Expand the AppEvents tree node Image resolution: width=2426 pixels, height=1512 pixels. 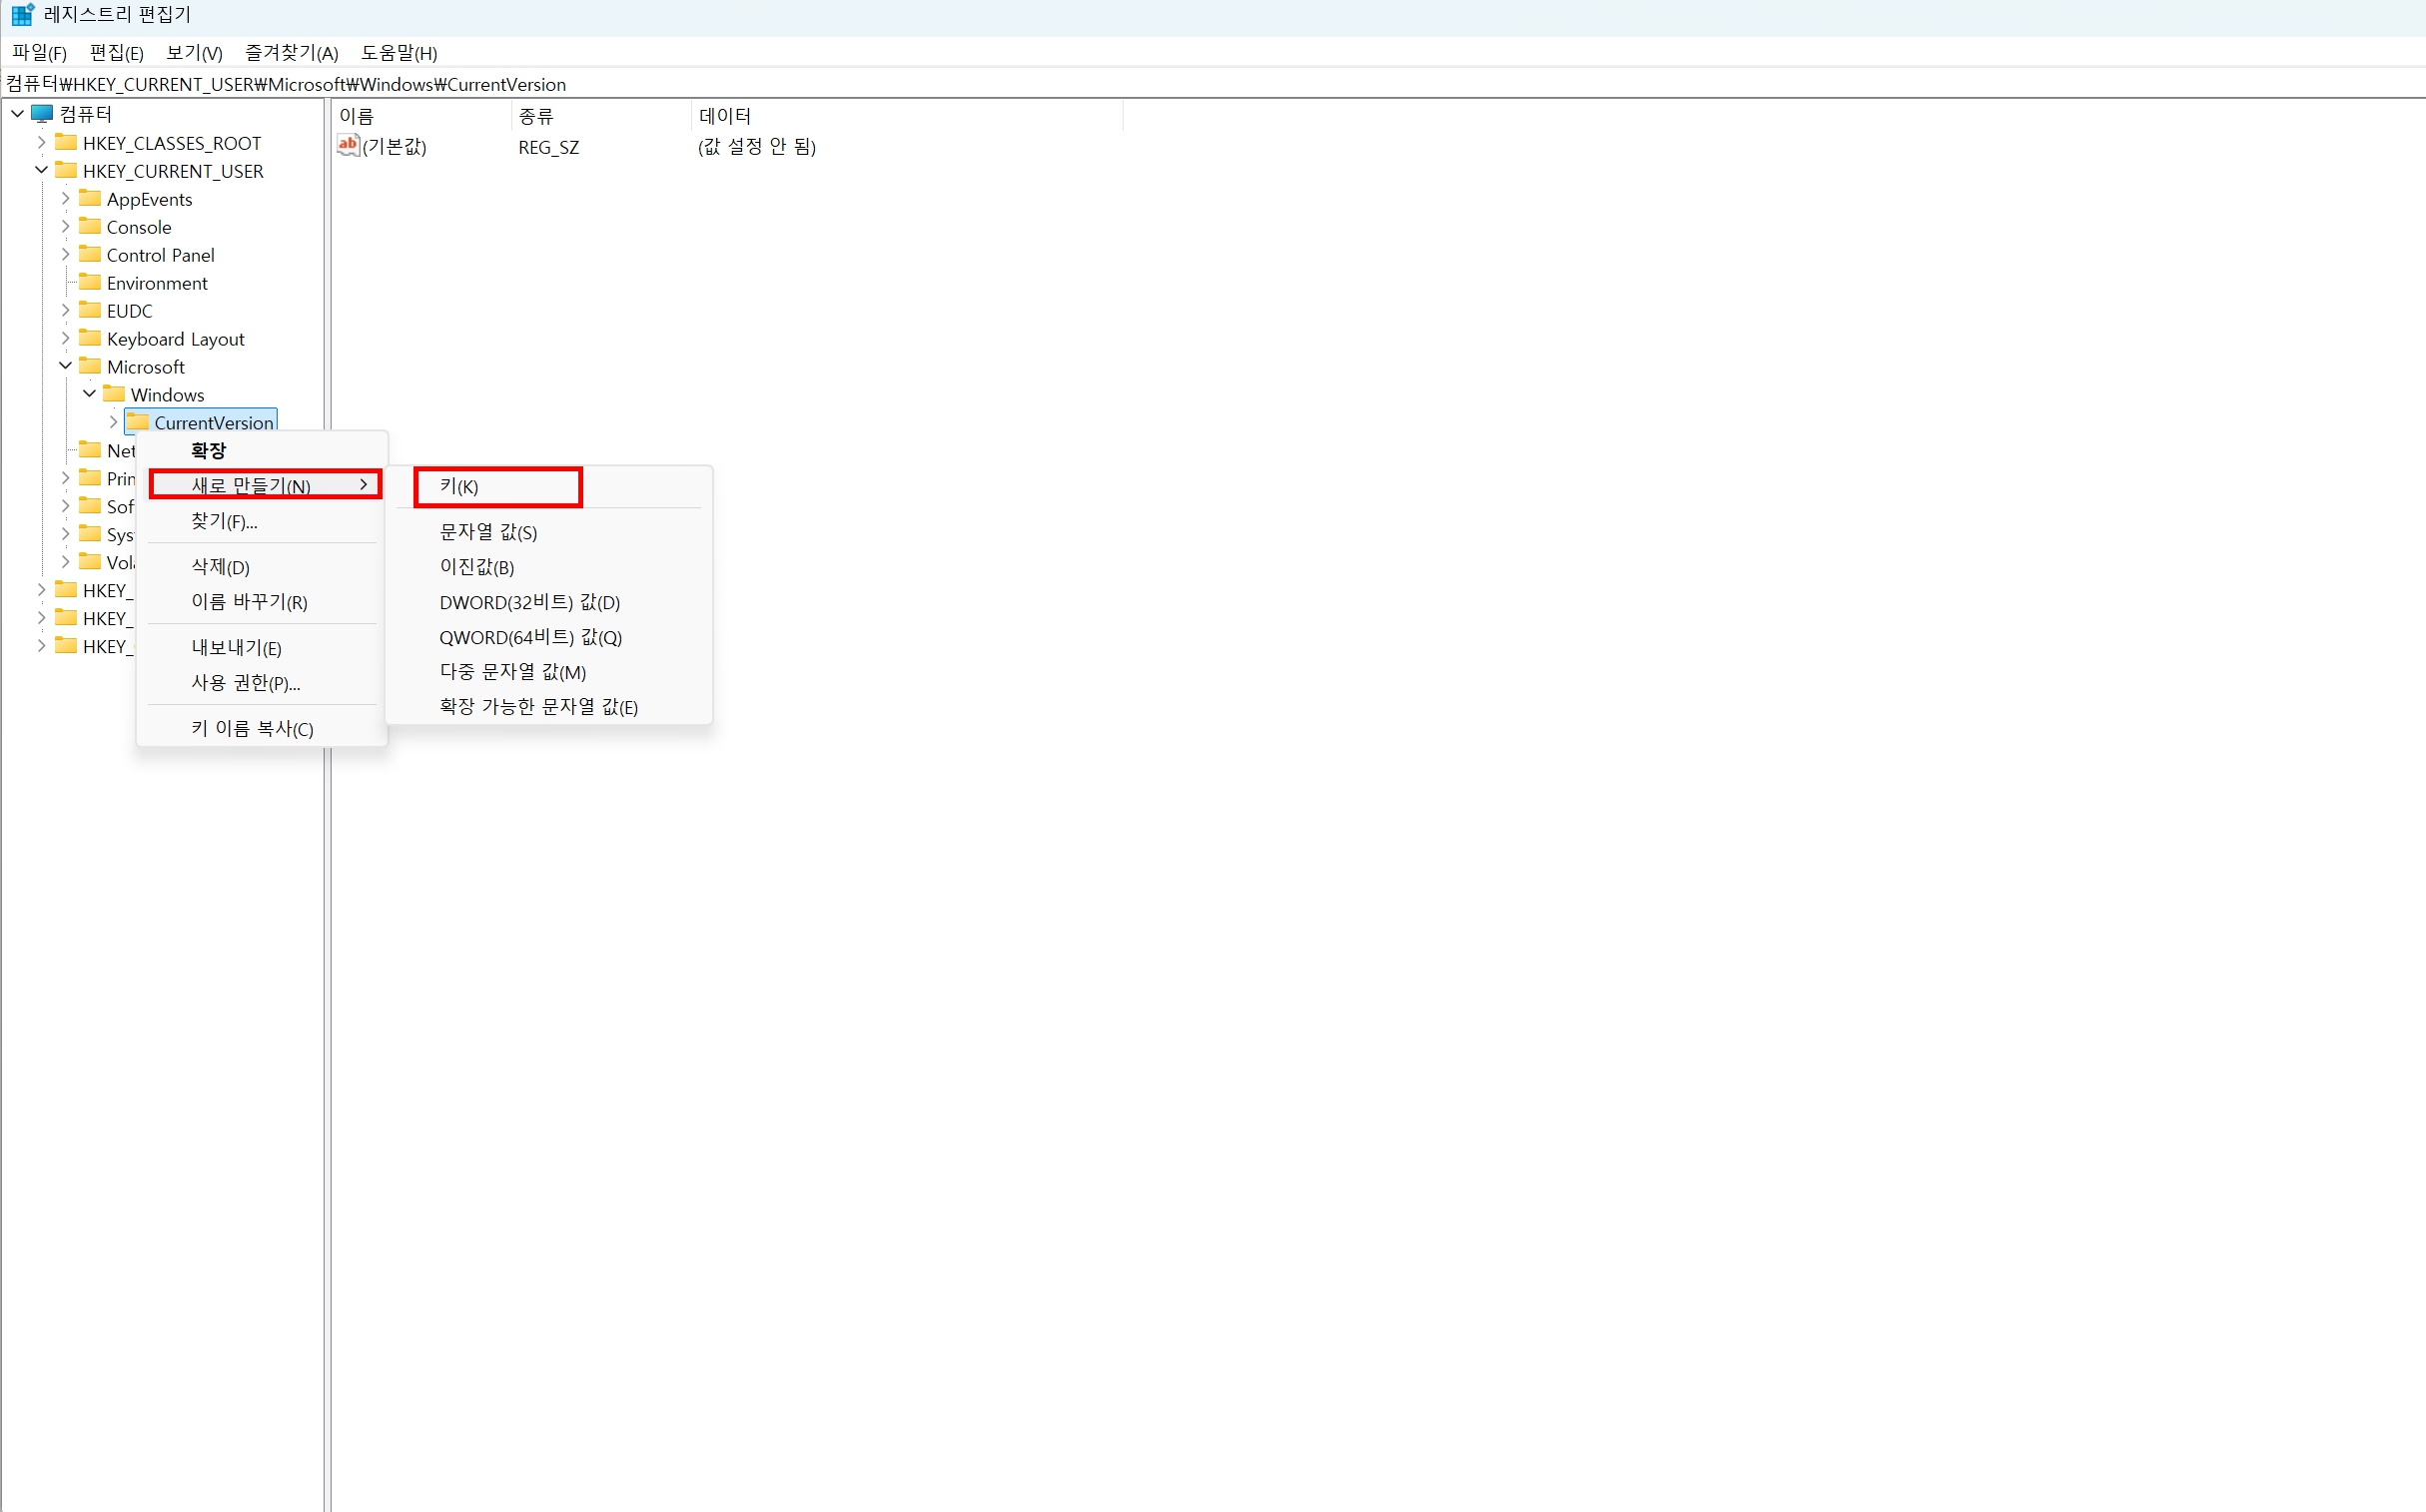point(65,198)
